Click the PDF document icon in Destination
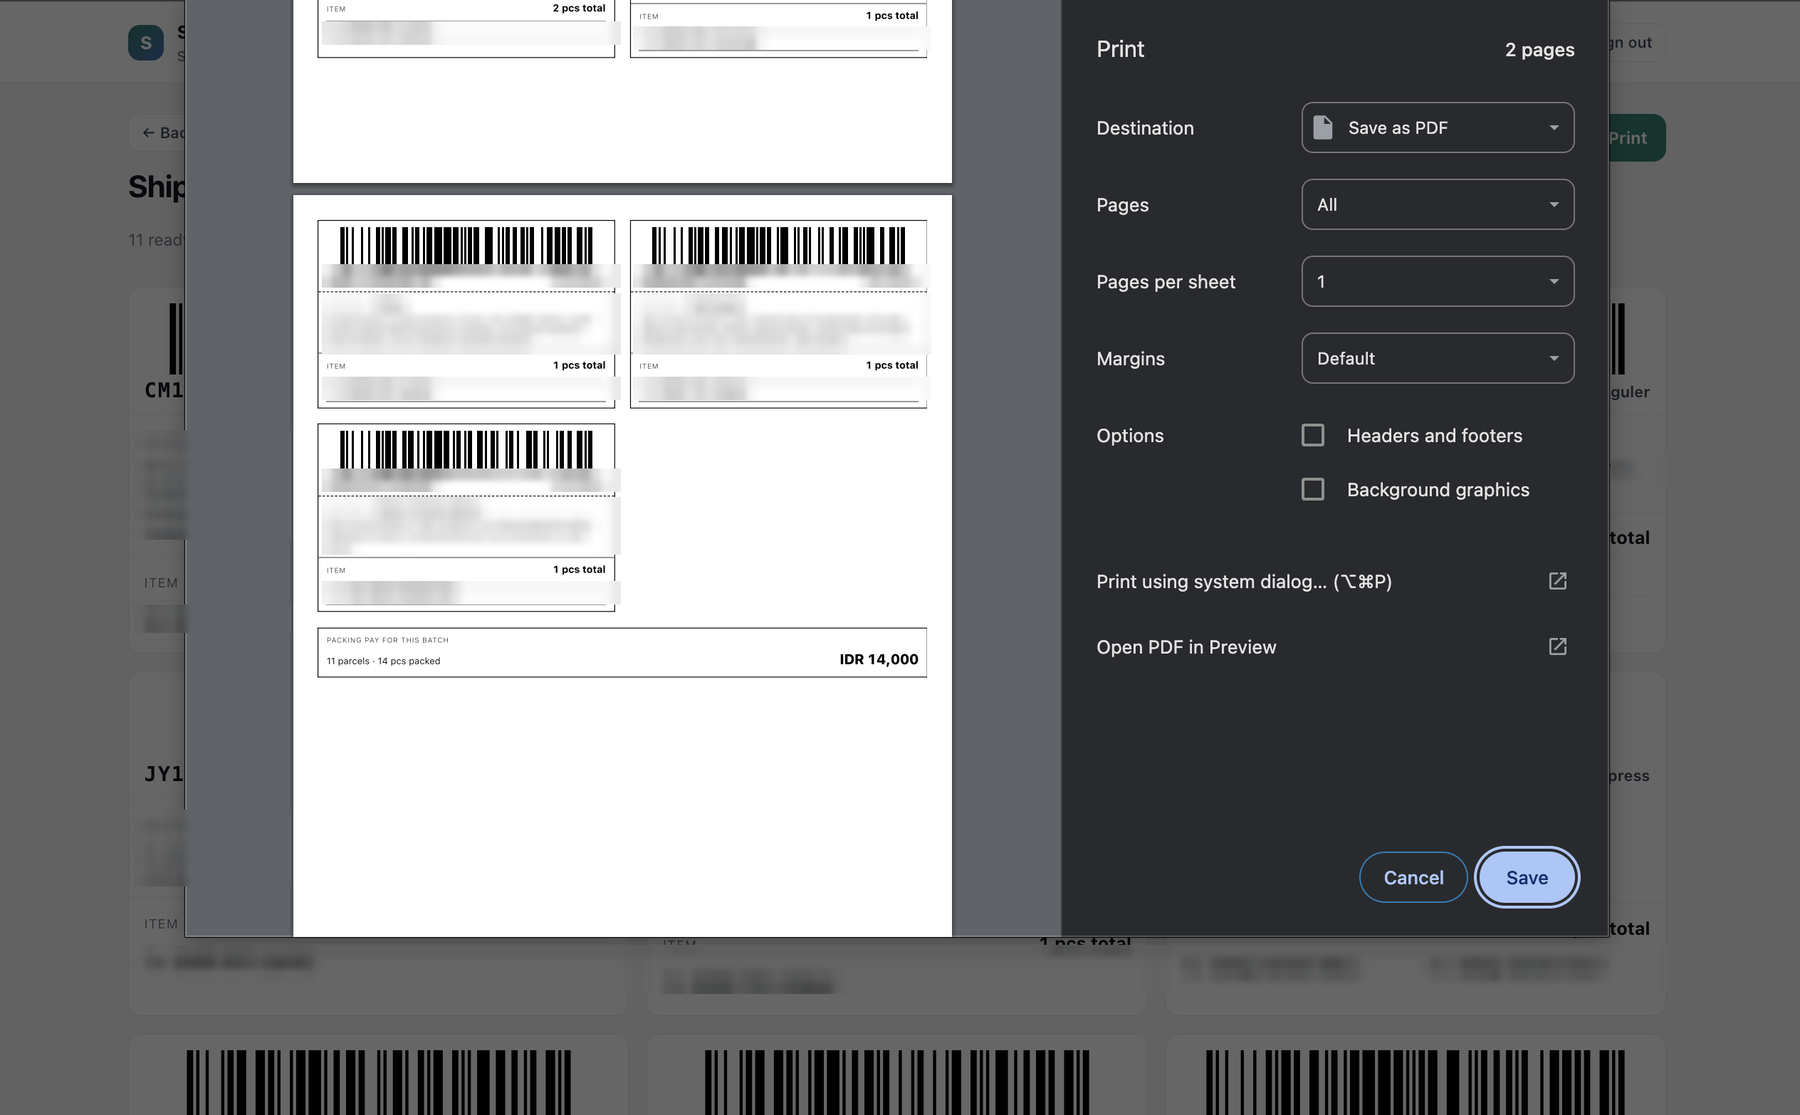 [1322, 127]
